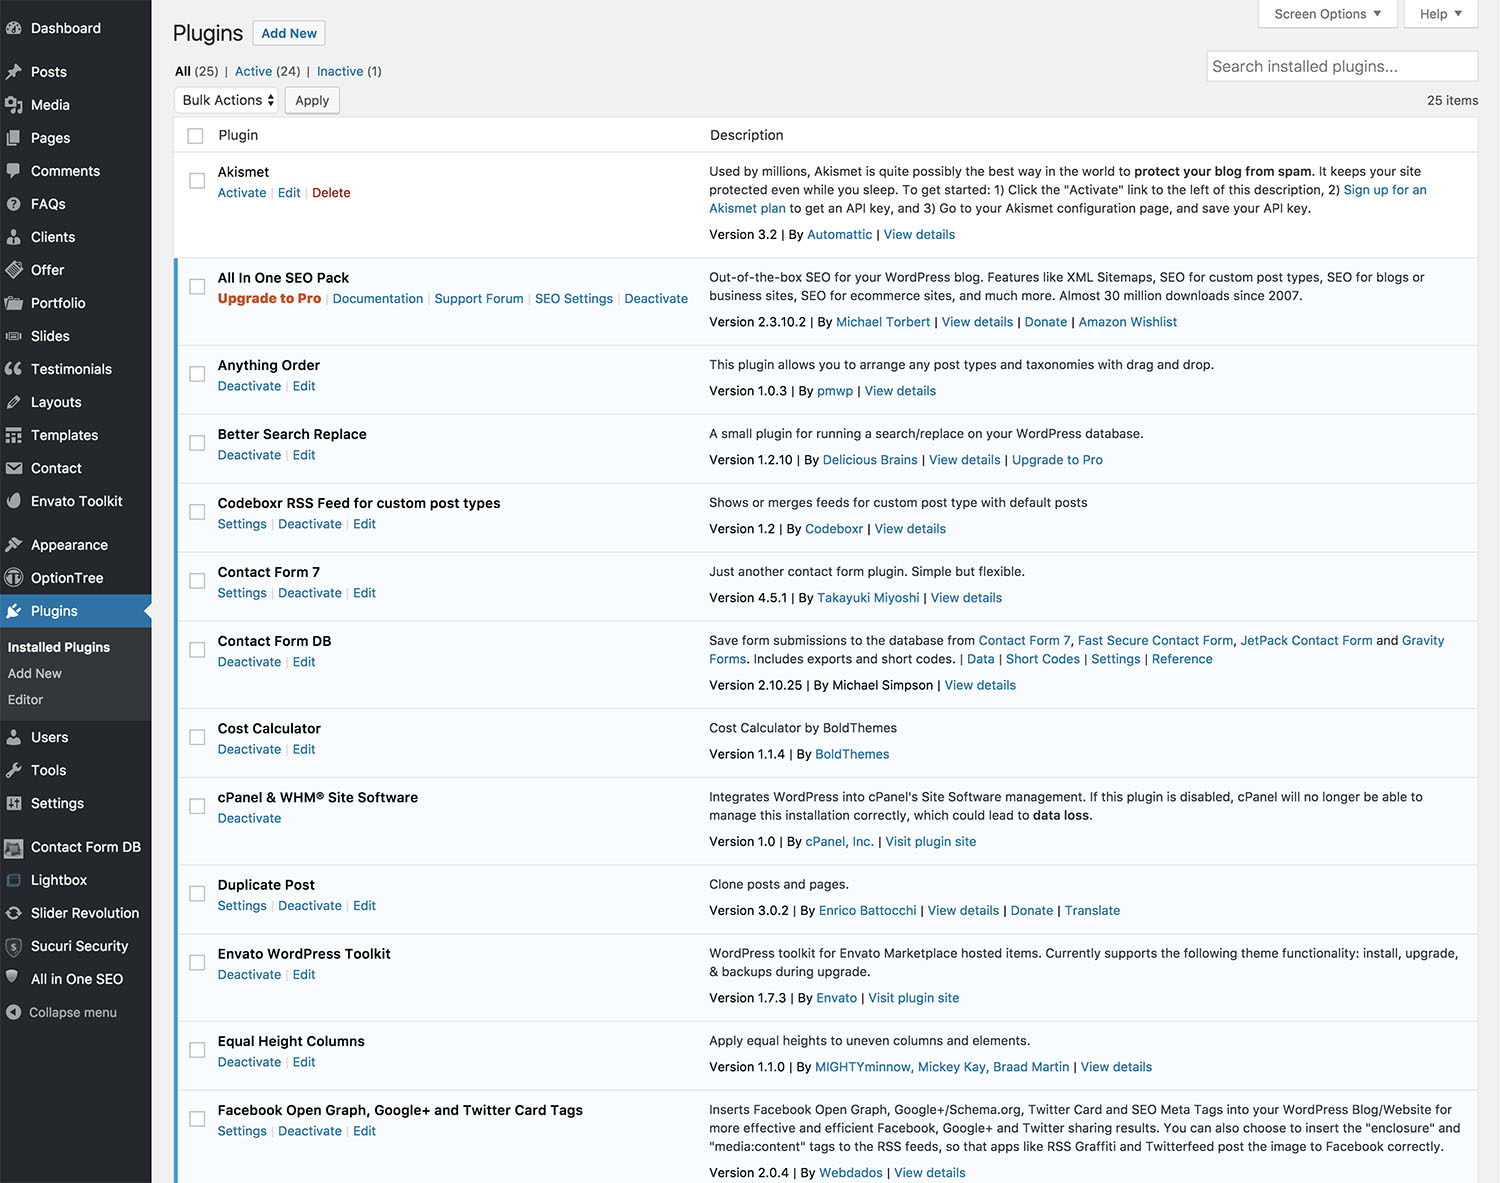Check the Akismet plugin checkbox

(x=197, y=181)
